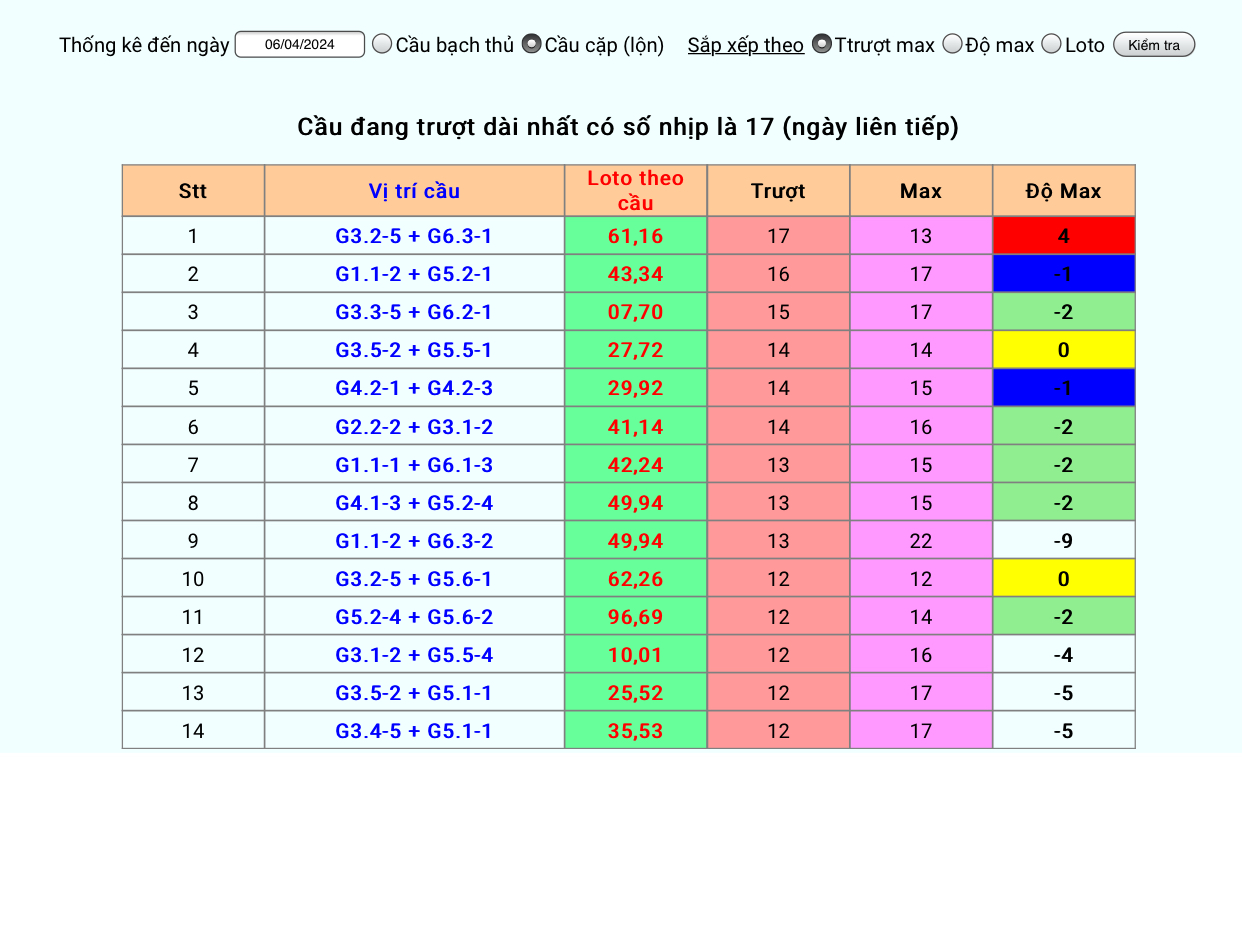Choose the Loto sorting radio button
The height and width of the screenshot is (935, 1242).
click(x=1052, y=44)
